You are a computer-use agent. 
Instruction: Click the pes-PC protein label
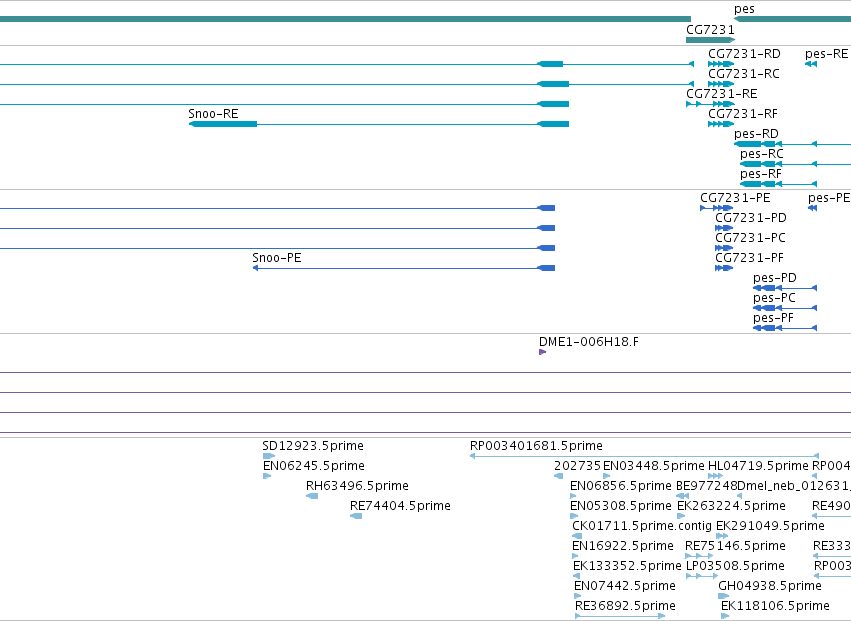coord(774,298)
